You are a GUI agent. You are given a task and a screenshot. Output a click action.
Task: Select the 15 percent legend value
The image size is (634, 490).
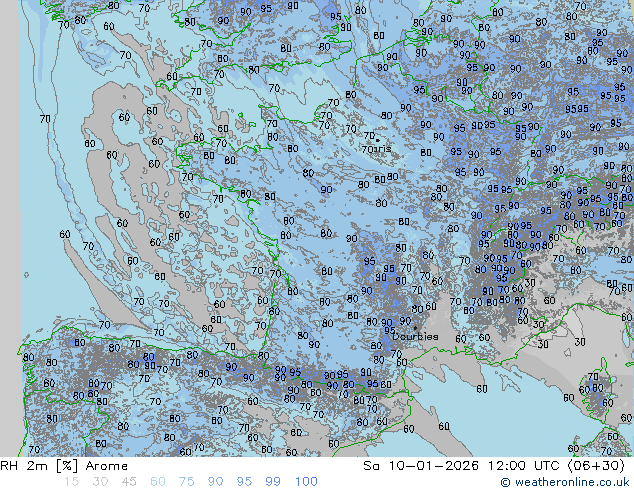(x=71, y=482)
